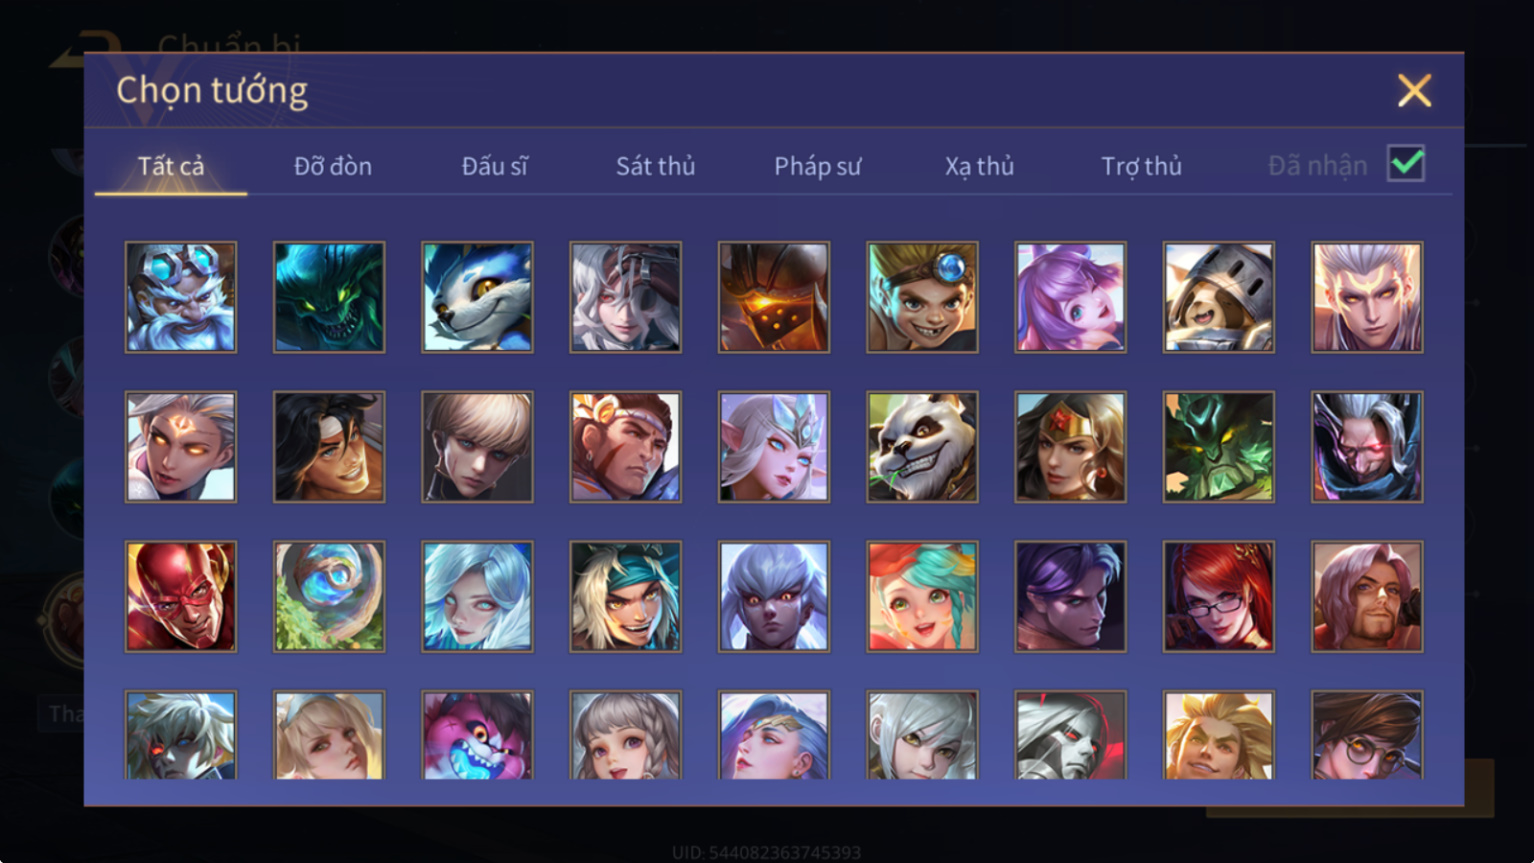Pick the red masked Flash hero
The image size is (1534, 863).
(181, 596)
